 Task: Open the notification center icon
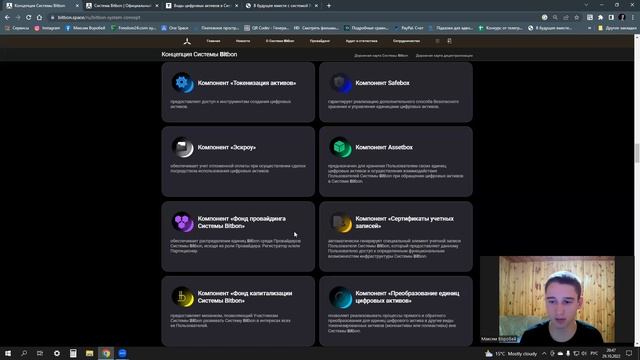[629, 353]
